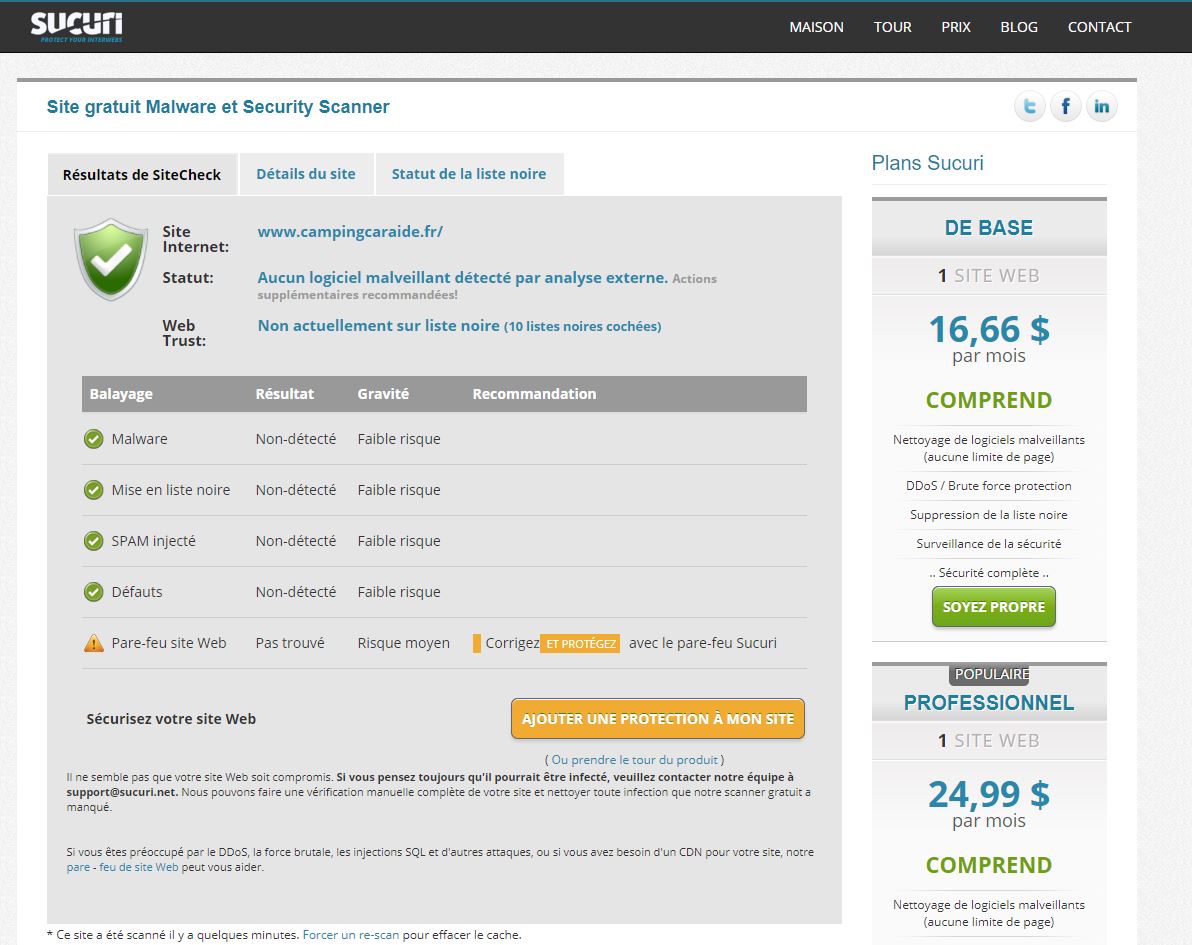Image resolution: width=1192 pixels, height=945 pixels.
Task: Click the orange ET PROTÉGEZ badge
Action: click(x=580, y=644)
